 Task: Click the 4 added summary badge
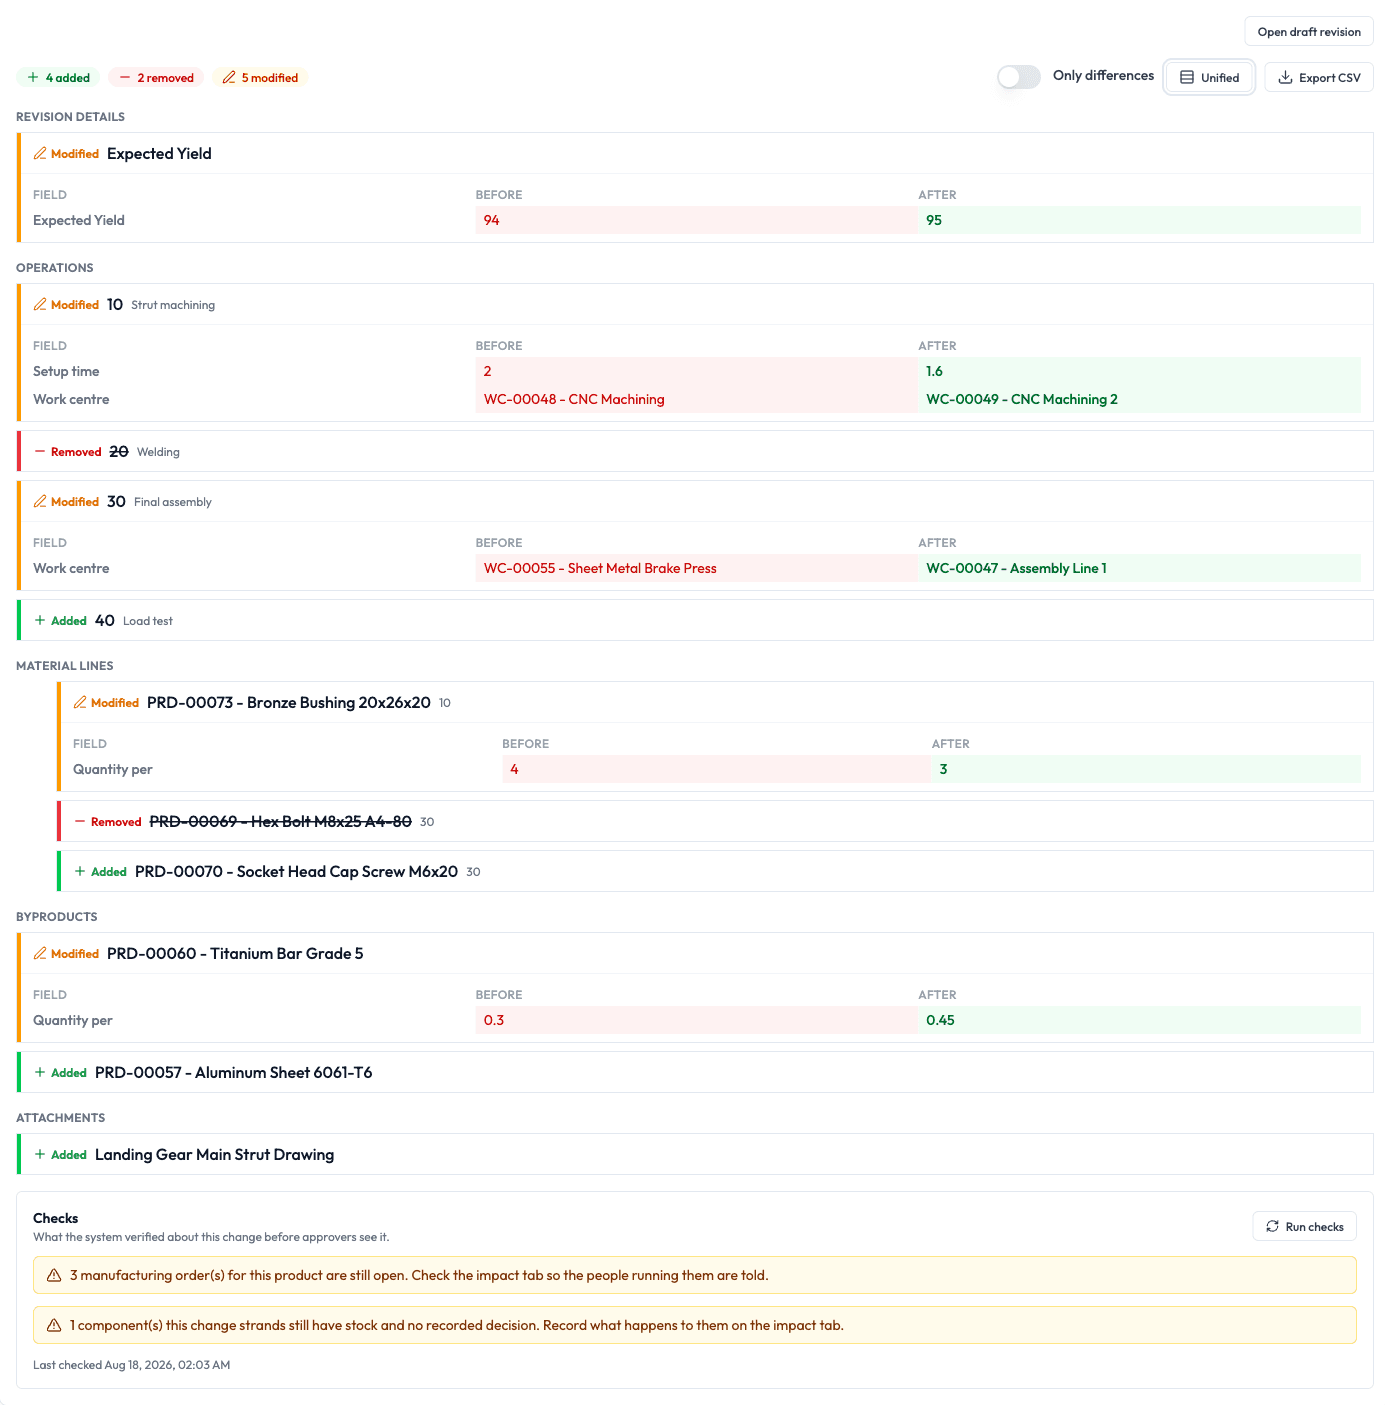point(58,77)
